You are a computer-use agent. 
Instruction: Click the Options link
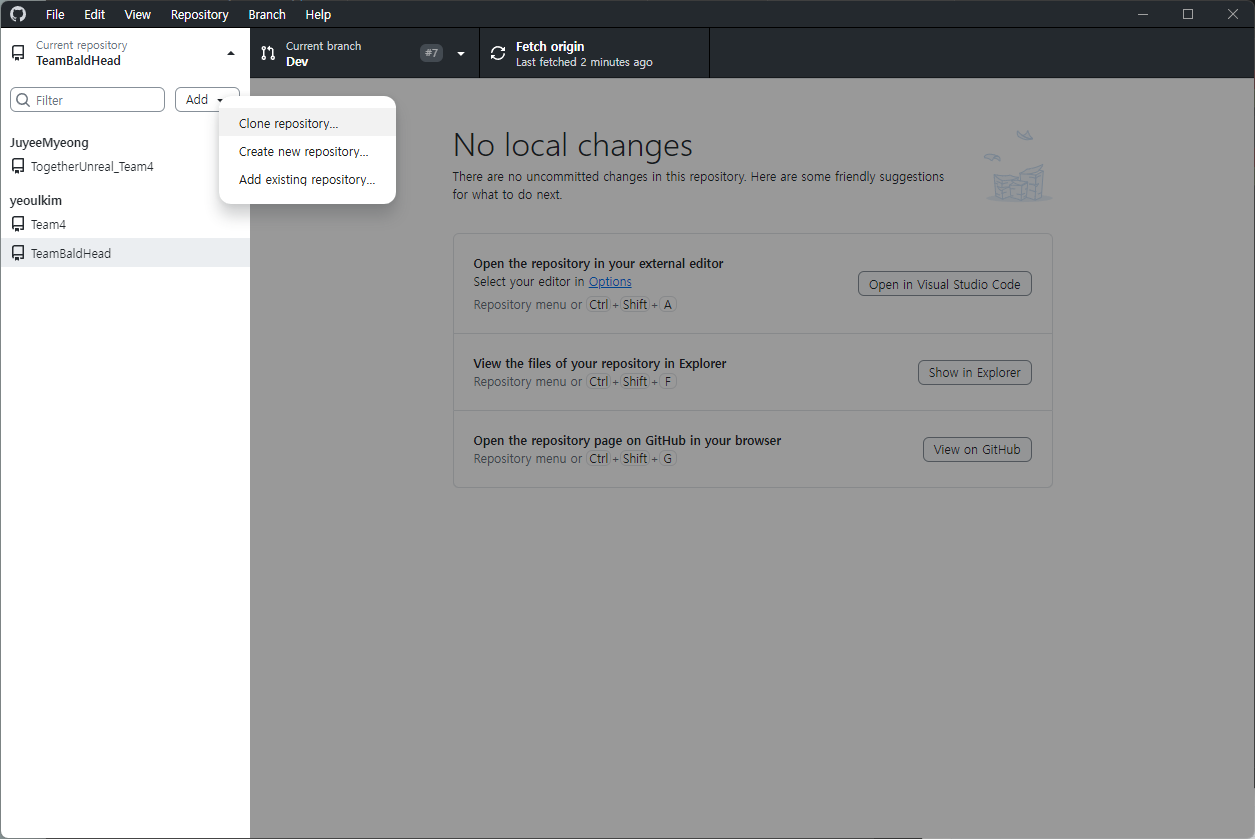[x=610, y=282]
